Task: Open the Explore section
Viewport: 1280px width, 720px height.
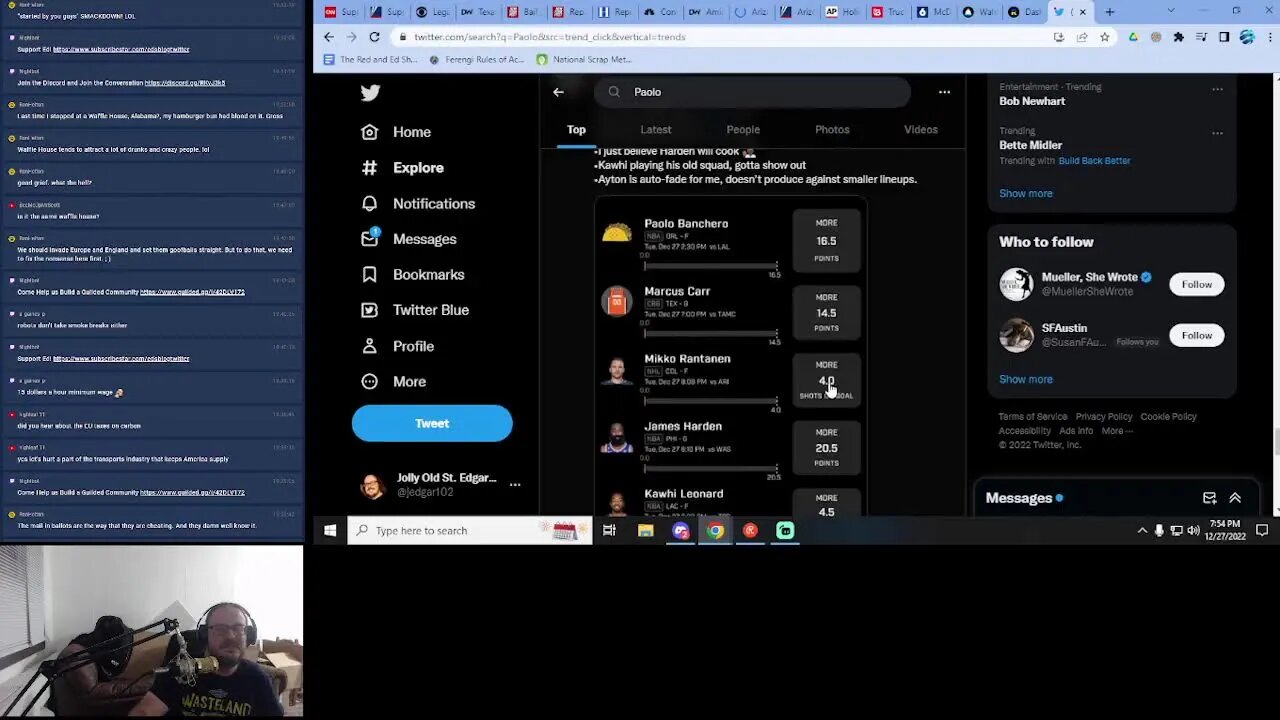Action: point(402,168)
